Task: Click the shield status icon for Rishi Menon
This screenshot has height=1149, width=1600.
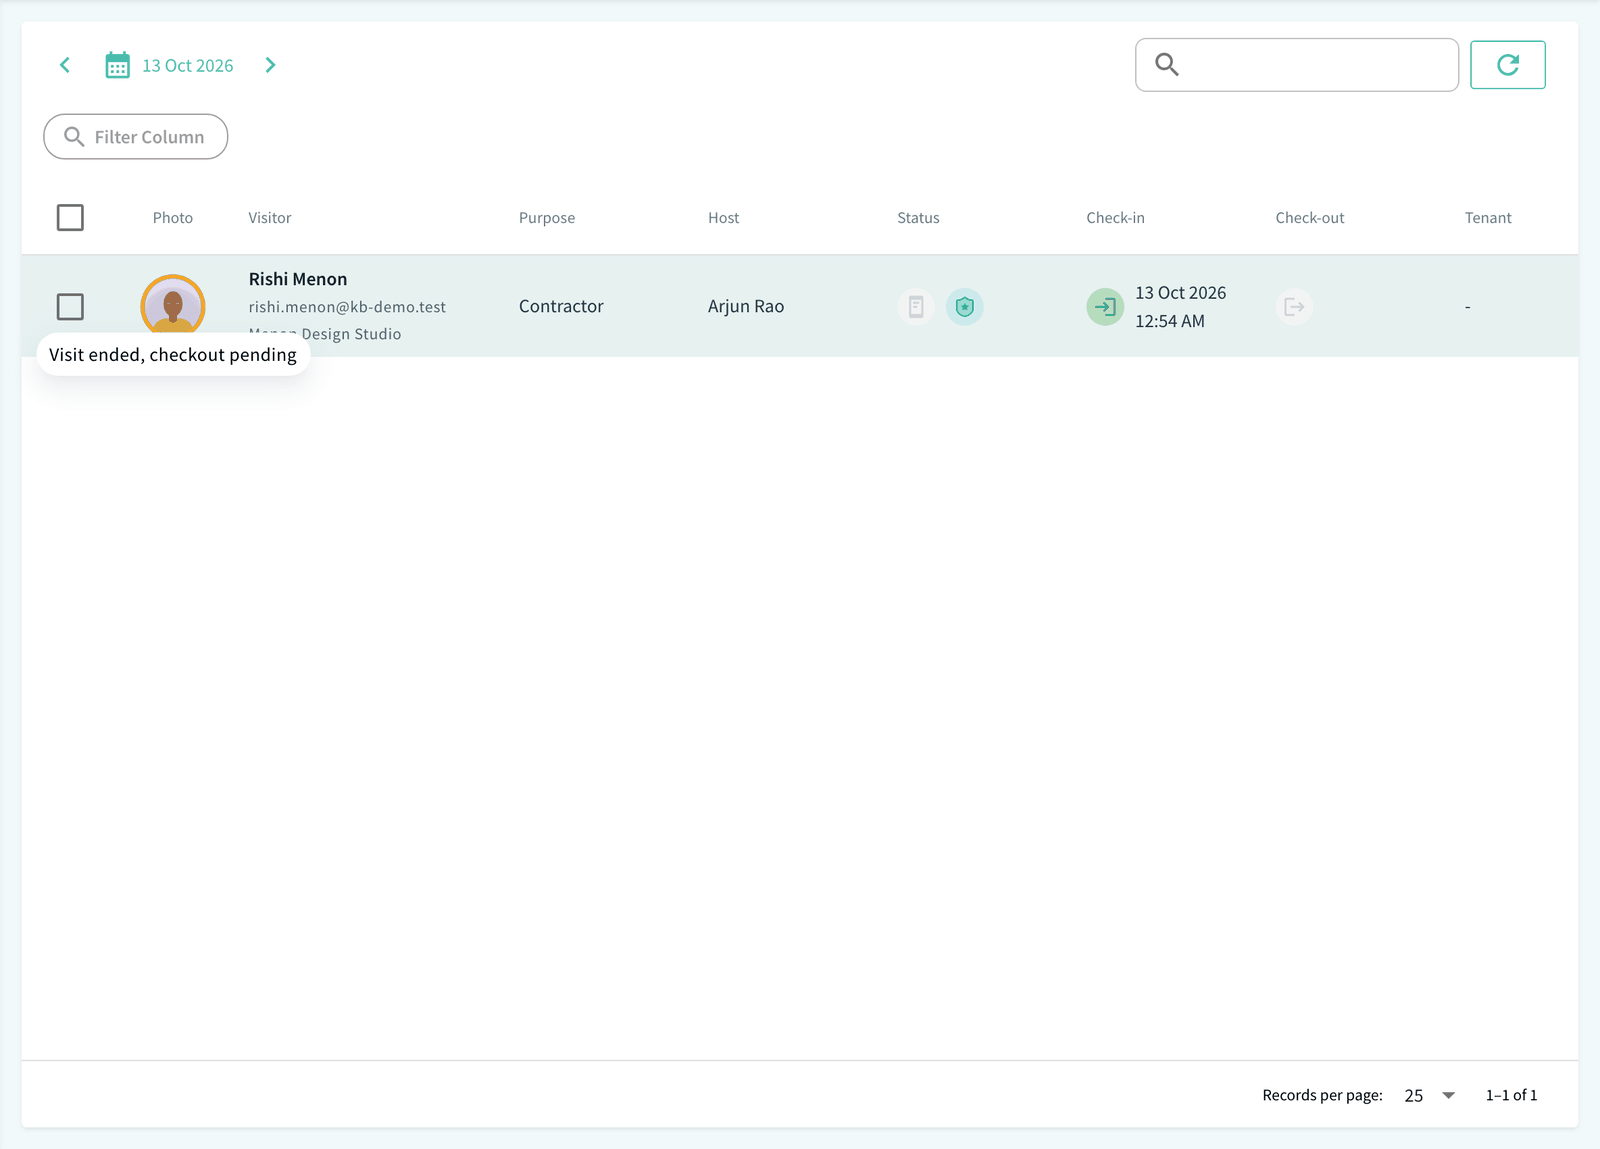Action: (965, 306)
